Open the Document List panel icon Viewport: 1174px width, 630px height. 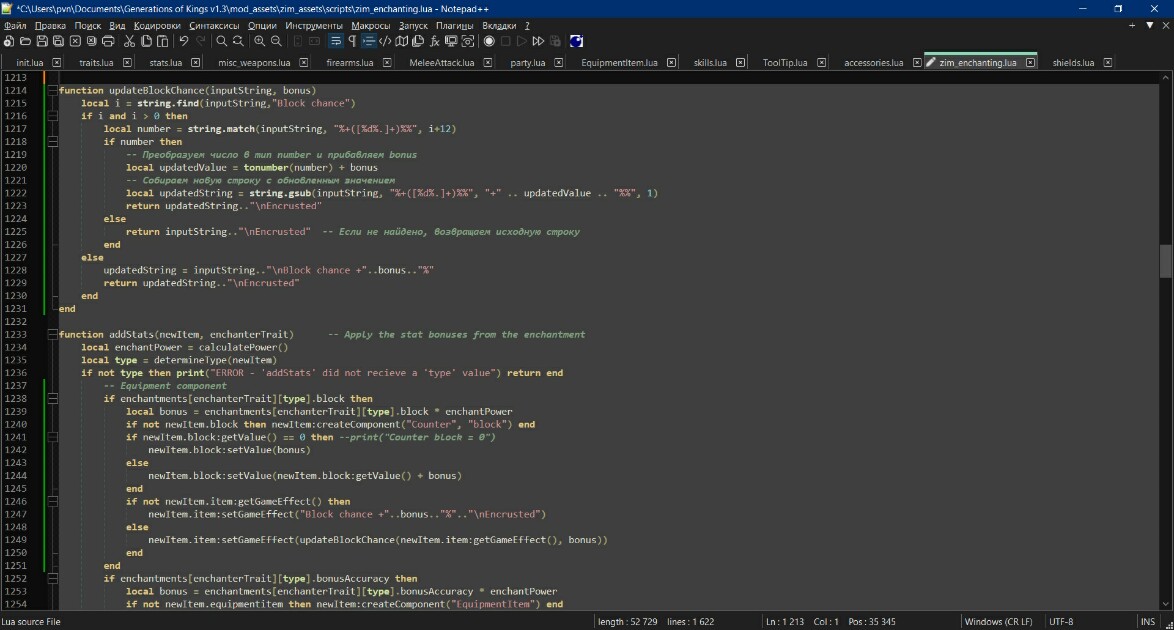[418, 41]
